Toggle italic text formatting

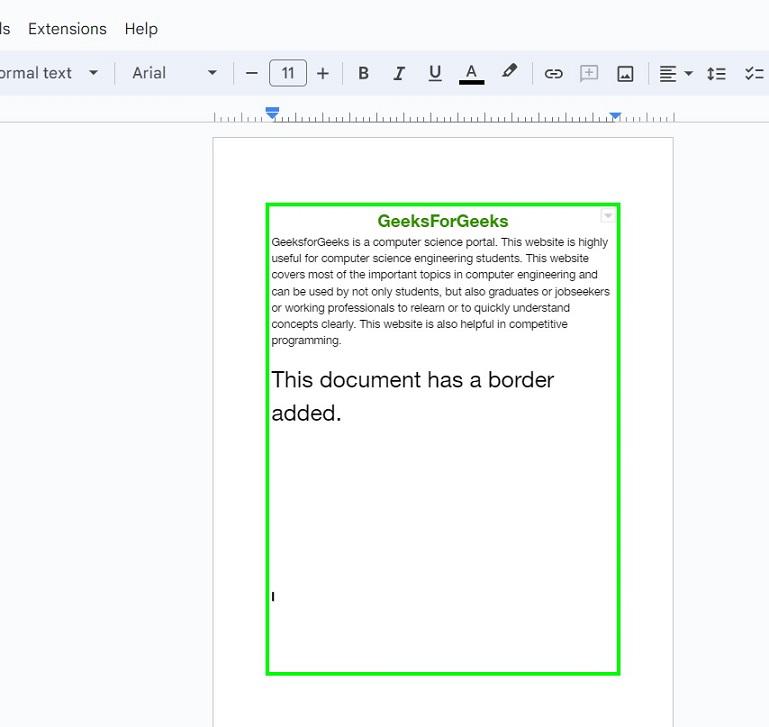(x=399, y=73)
